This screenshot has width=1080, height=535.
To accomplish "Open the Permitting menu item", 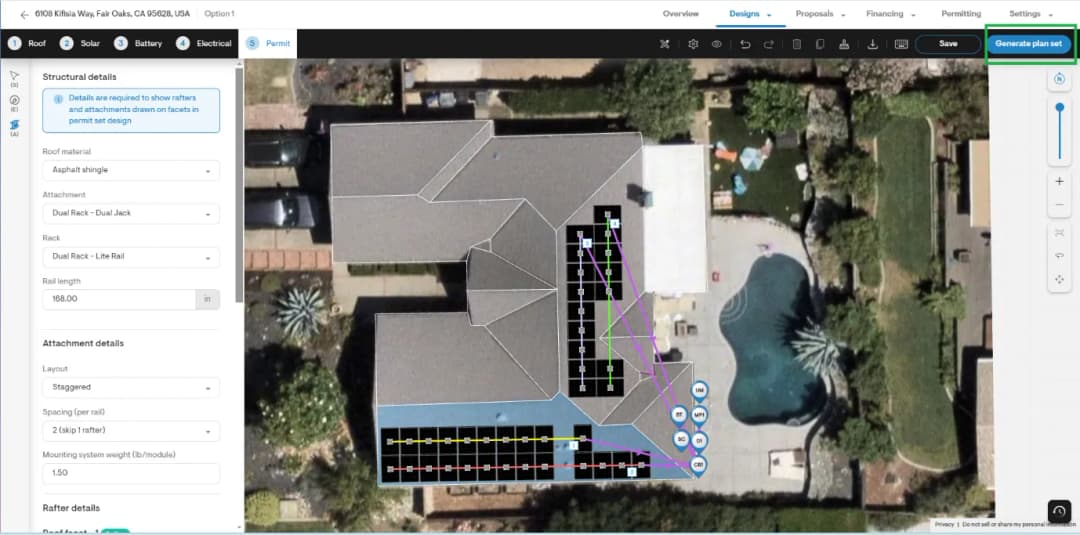I will 961,14.
